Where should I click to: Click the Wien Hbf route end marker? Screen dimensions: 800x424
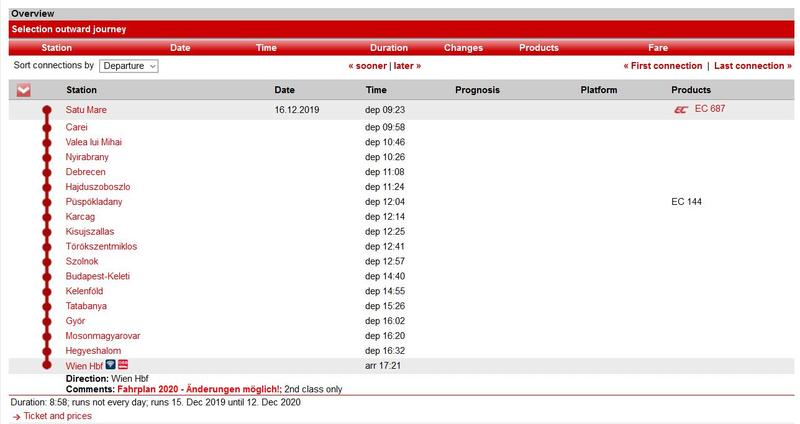pyautogui.click(x=46, y=366)
